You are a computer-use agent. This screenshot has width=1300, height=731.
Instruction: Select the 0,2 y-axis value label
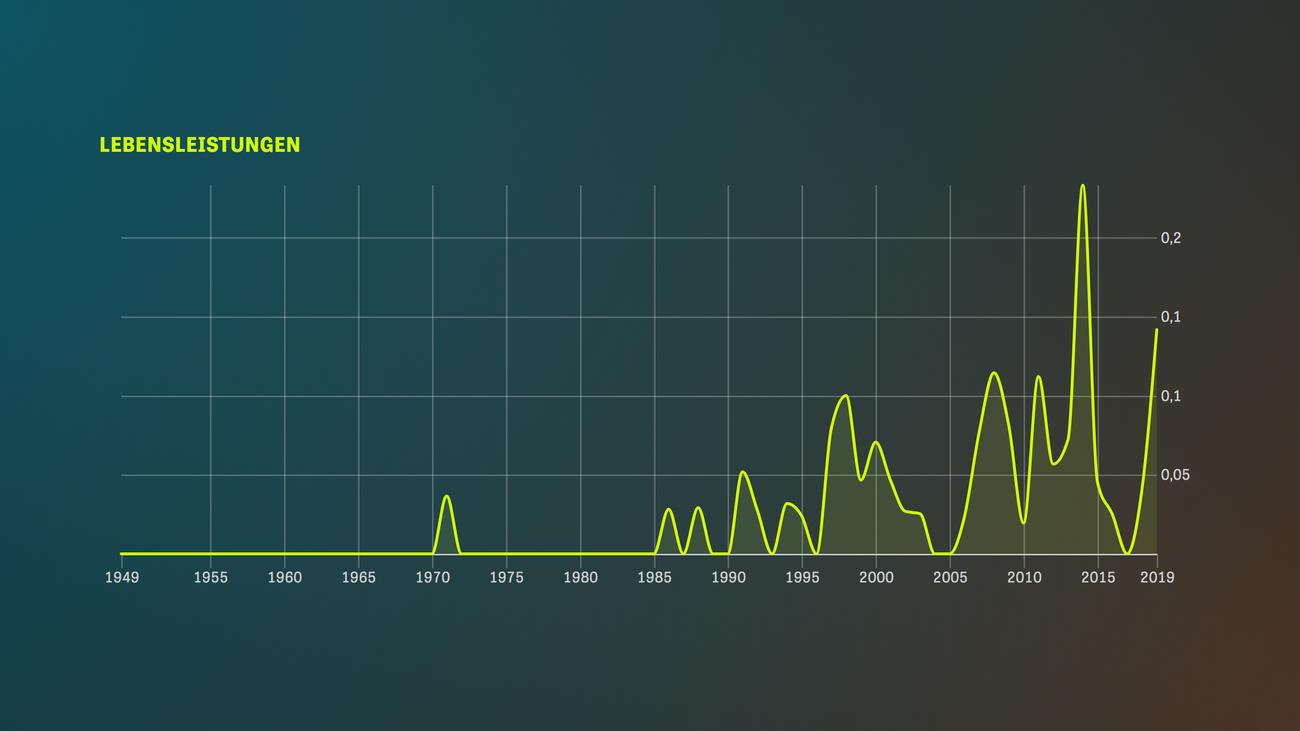coord(1171,238)
